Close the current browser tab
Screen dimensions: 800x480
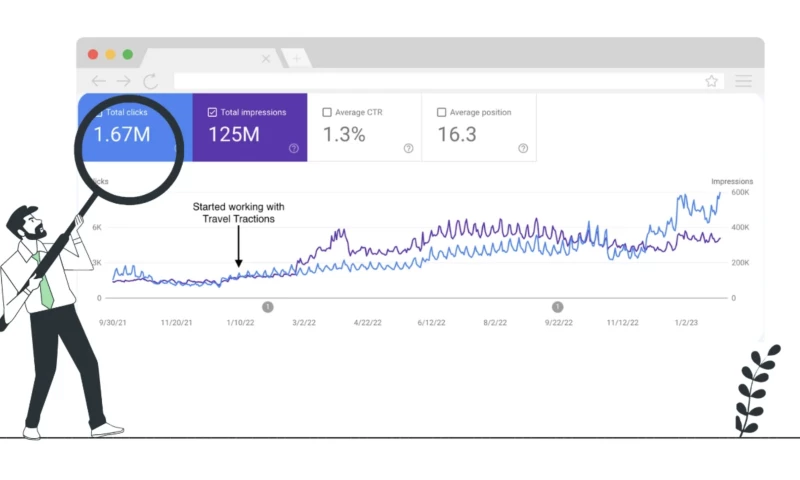[266, 59]
